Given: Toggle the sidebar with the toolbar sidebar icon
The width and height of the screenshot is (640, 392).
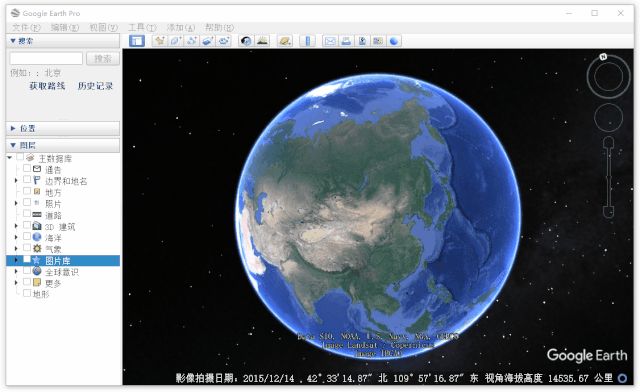Looking at the screenshot, I should tap(137, 41).
